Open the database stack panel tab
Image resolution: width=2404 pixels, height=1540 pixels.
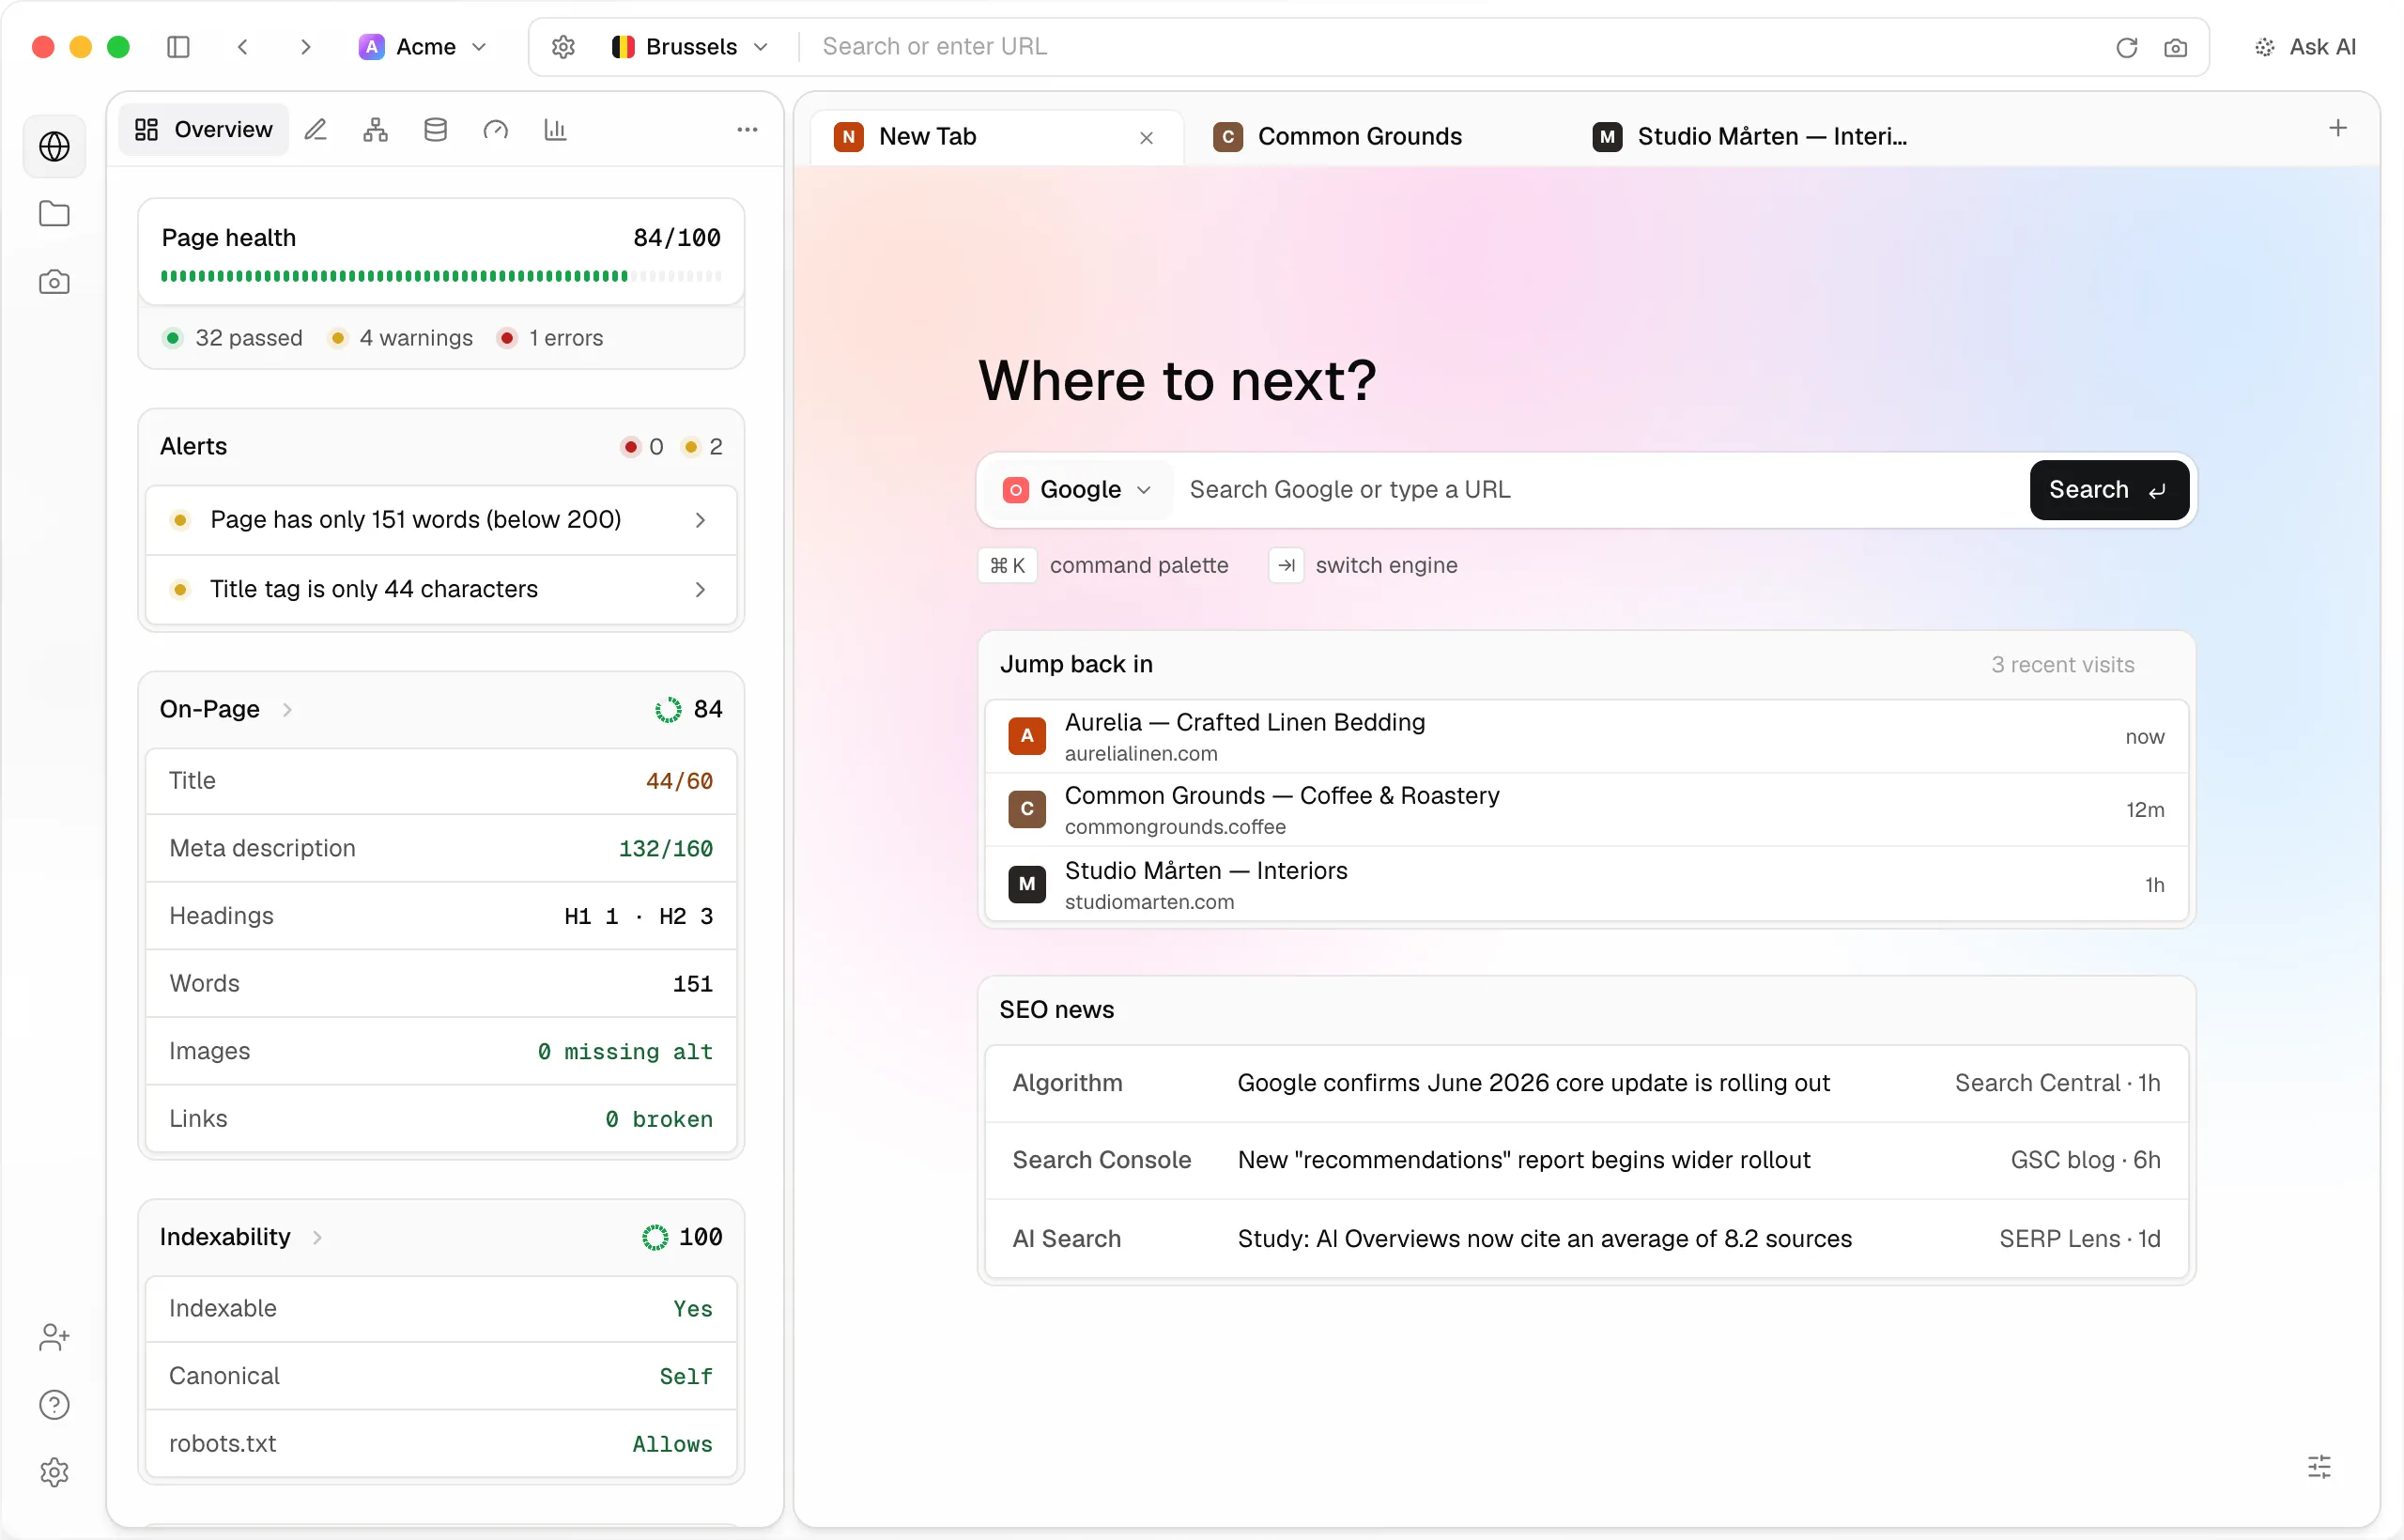436,129
